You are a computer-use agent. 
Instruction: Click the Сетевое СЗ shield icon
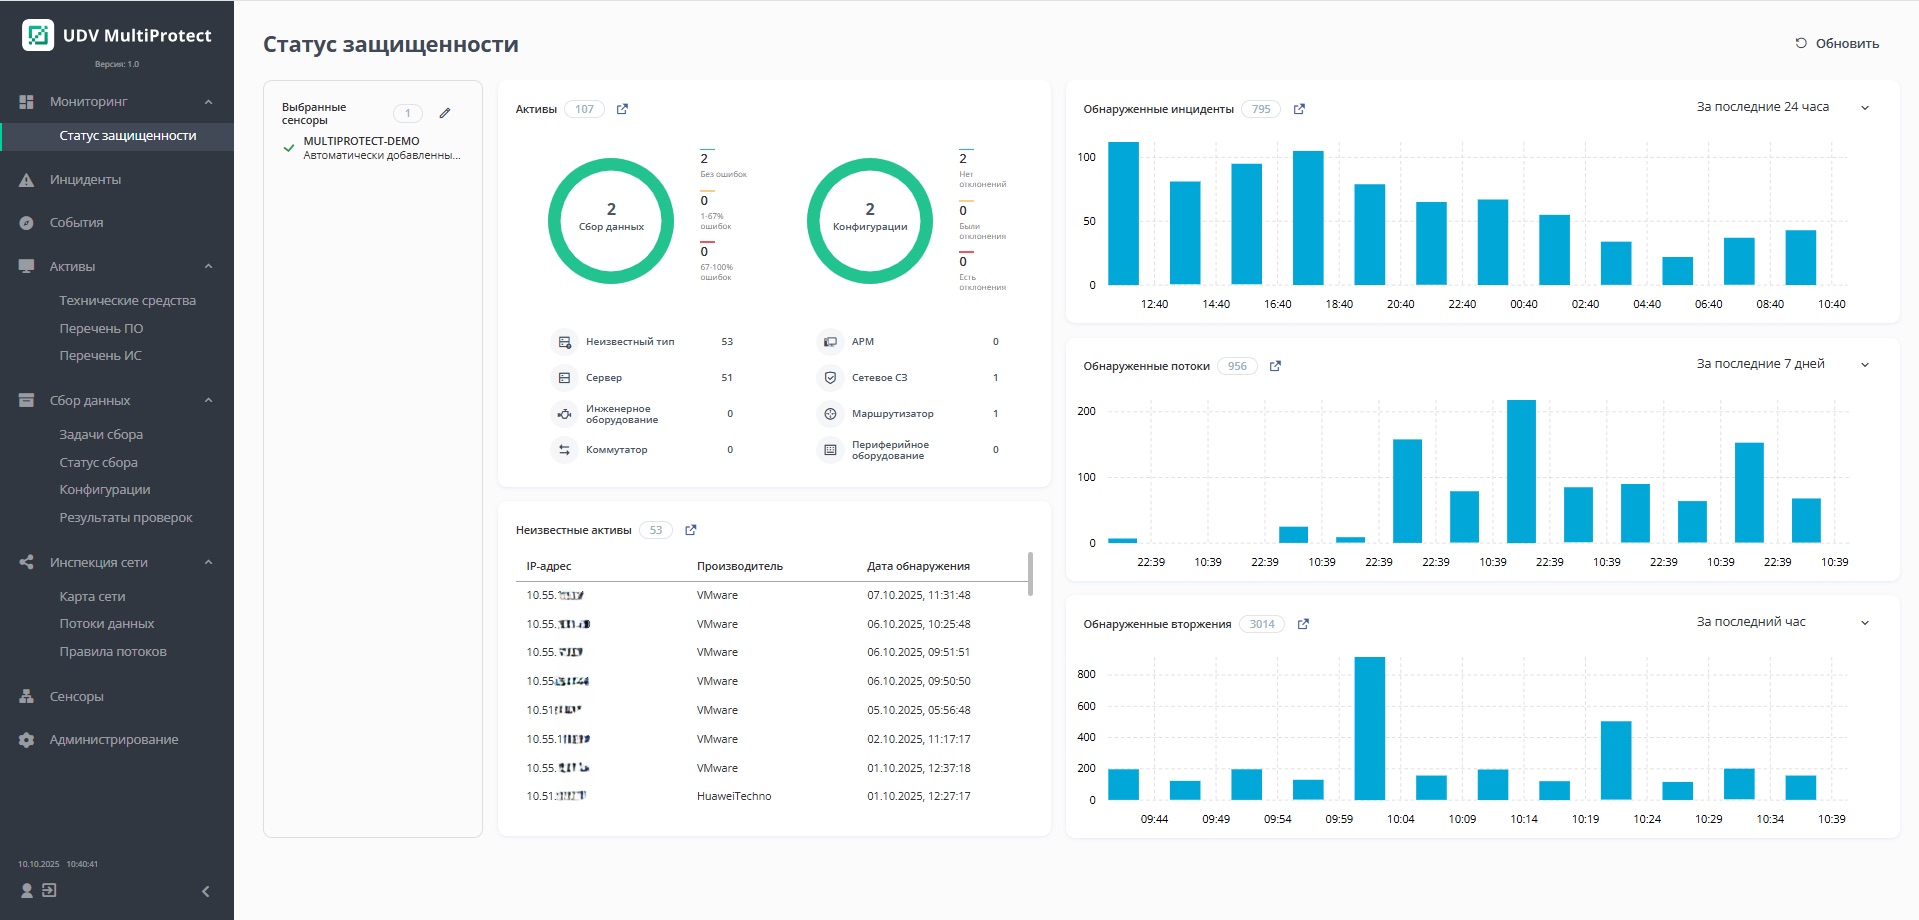click(x=830, y=378)
